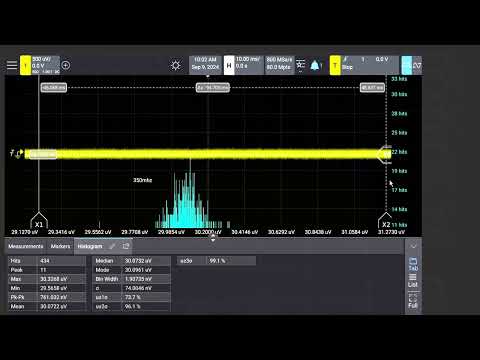Select the Median measurement row
This screenshot has height=360, width=480.
131,261
